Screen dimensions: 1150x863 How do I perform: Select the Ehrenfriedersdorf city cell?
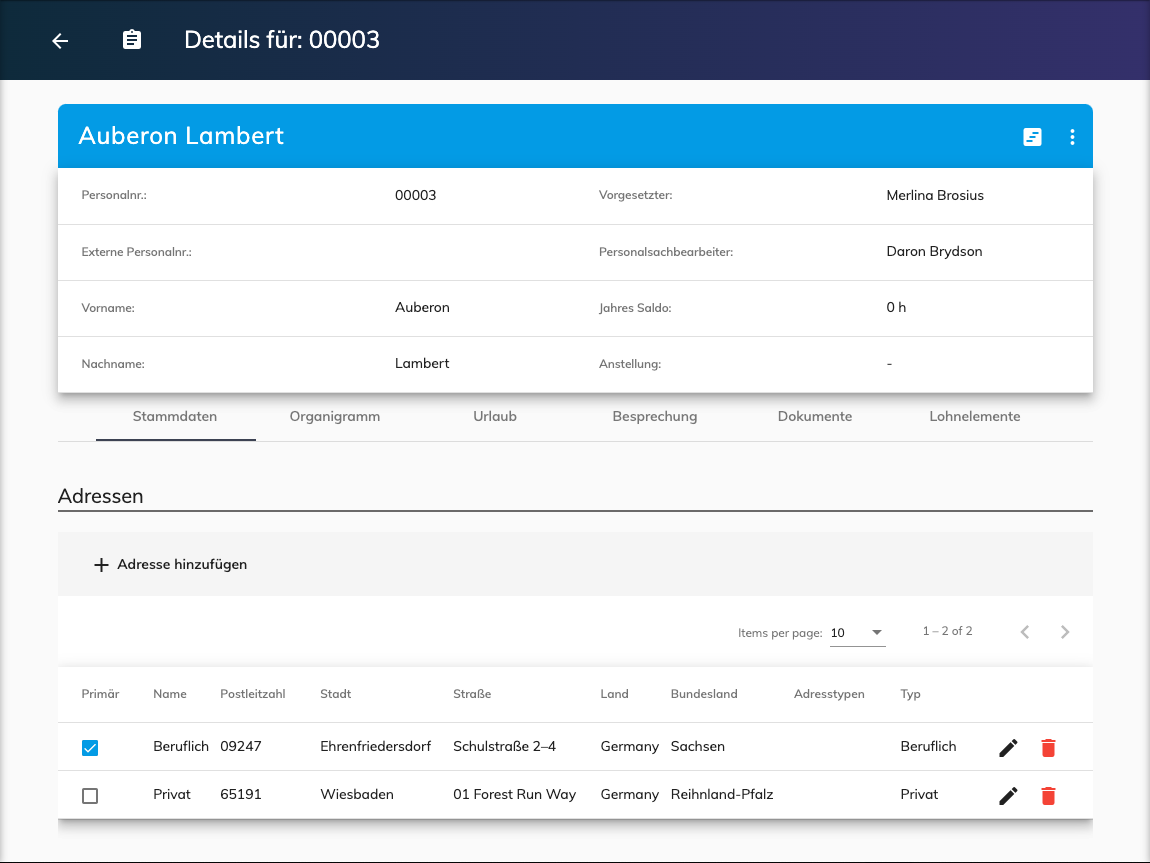[376, 746]
